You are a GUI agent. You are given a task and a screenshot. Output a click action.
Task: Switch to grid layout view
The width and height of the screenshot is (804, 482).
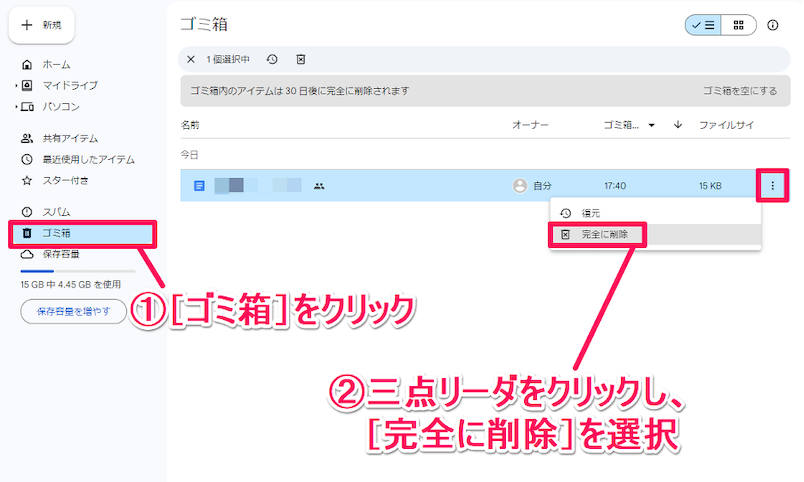[x=738, y=26]
